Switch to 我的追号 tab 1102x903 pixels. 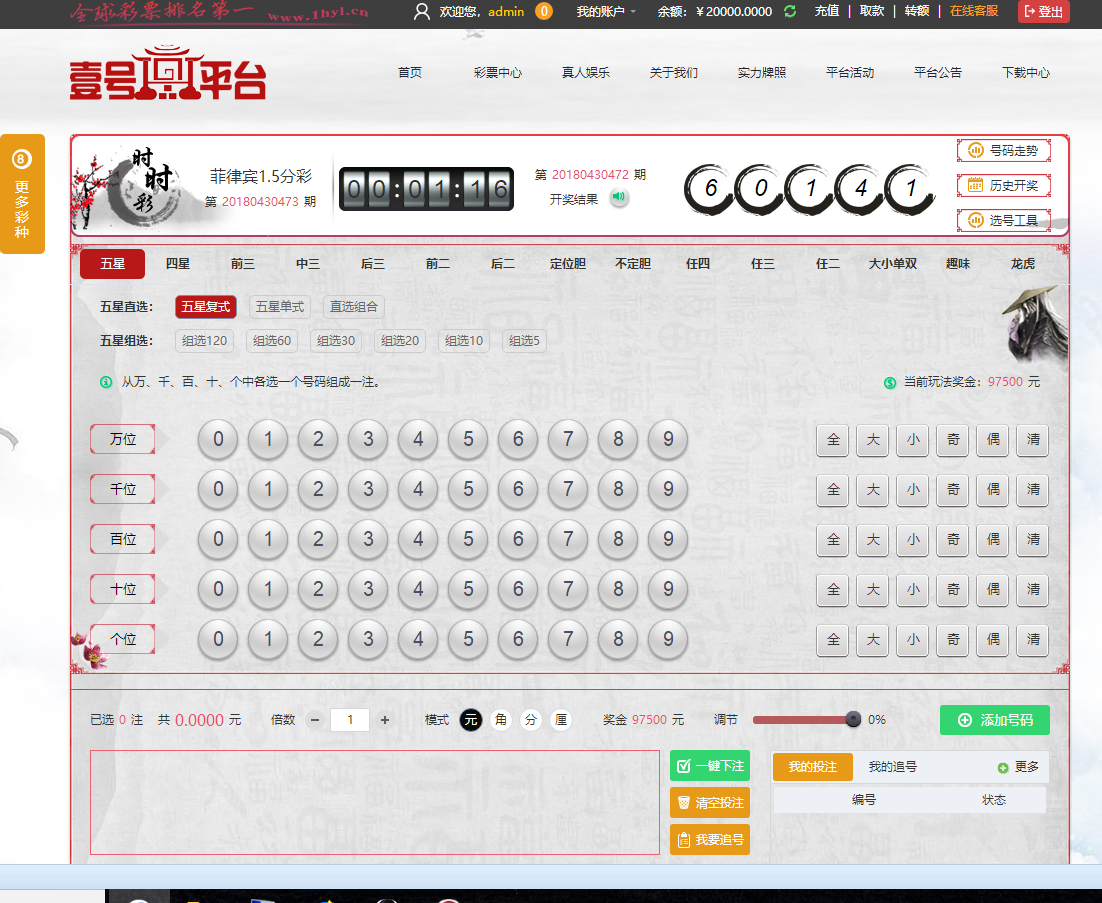pyautogui.click(x=892, y=767)
